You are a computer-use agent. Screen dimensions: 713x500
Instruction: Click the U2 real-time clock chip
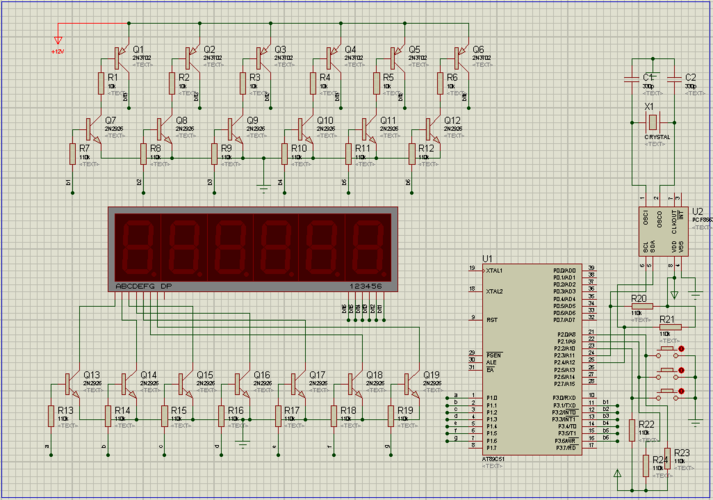(x=661, y=231)
